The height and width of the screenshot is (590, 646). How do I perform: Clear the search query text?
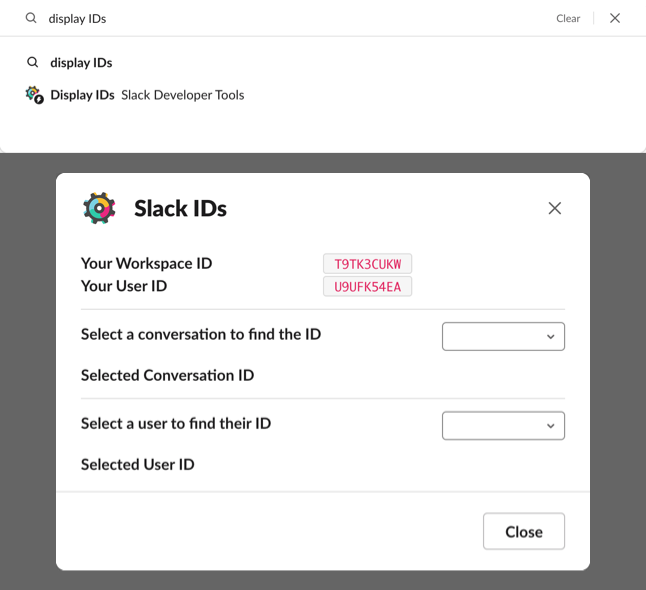[568, 19]
